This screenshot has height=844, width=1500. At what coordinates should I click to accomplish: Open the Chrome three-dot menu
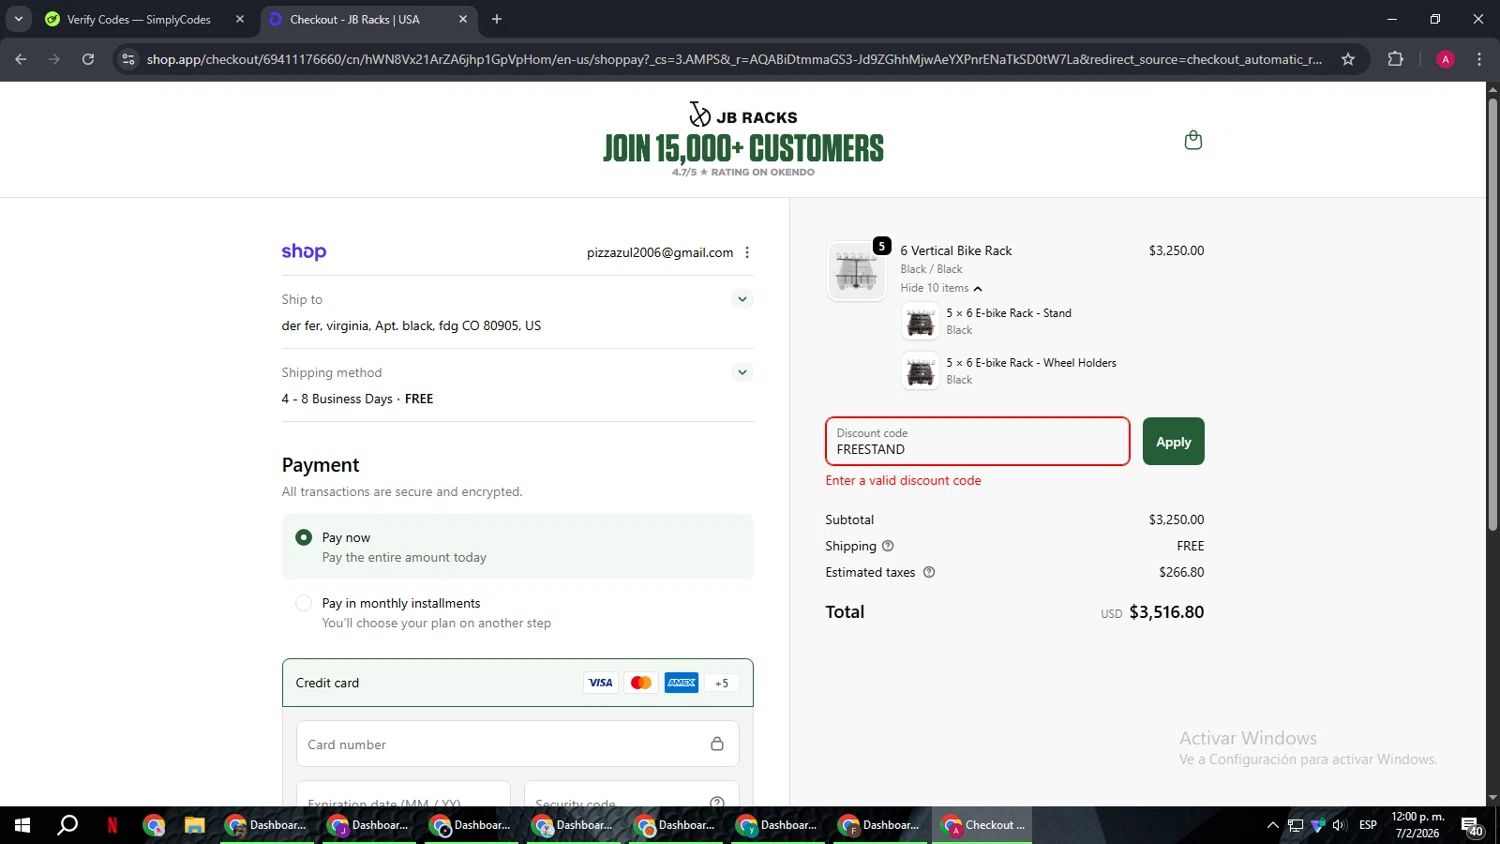click(1479, 59)
